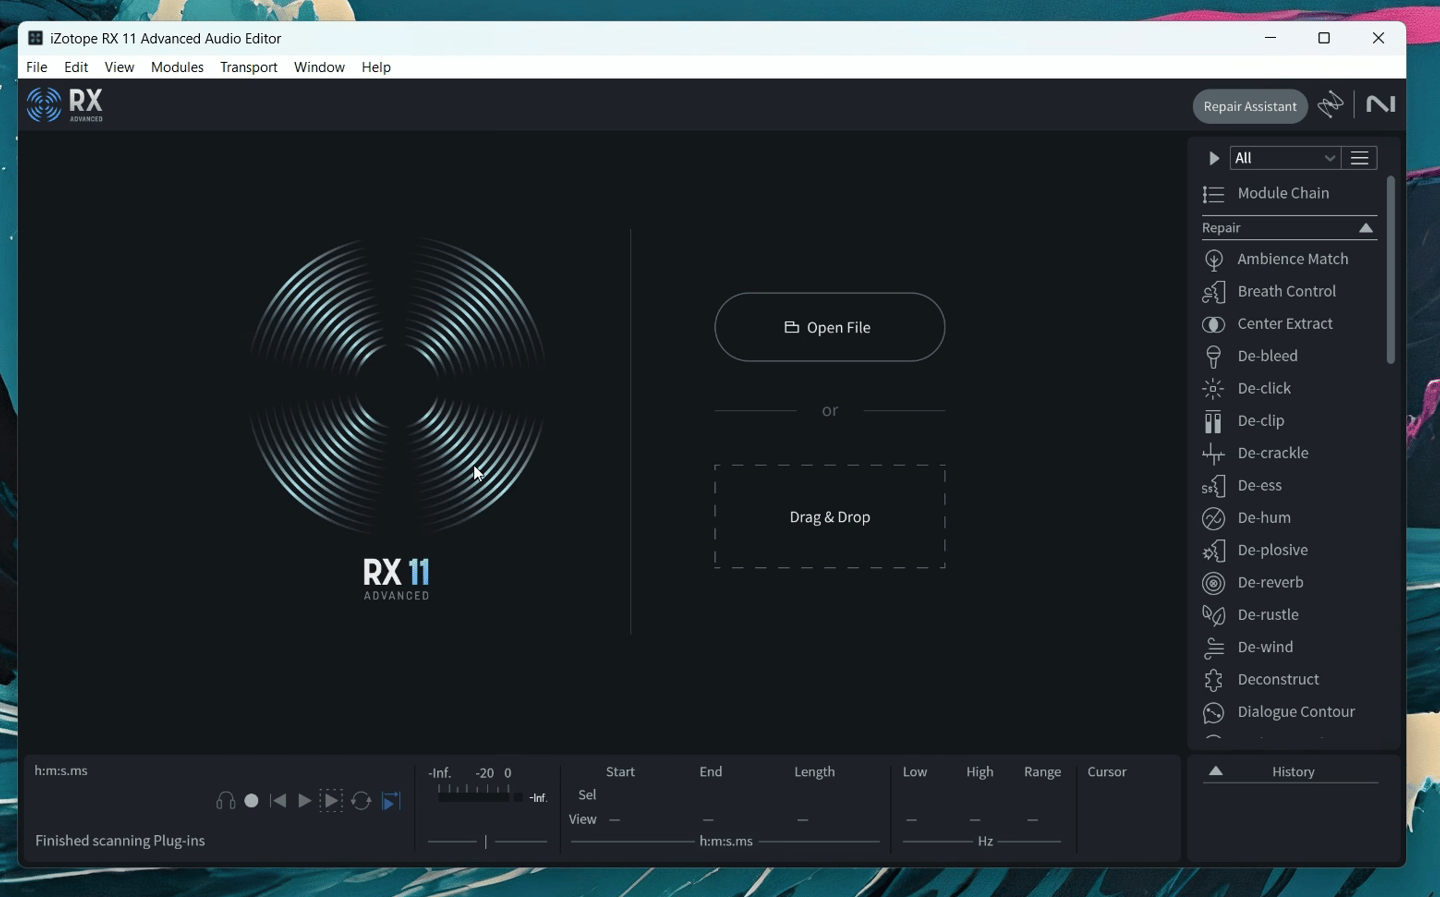Click the level meter bar
This screenshot has height=897, width=1440.
[x=480, y=797]
